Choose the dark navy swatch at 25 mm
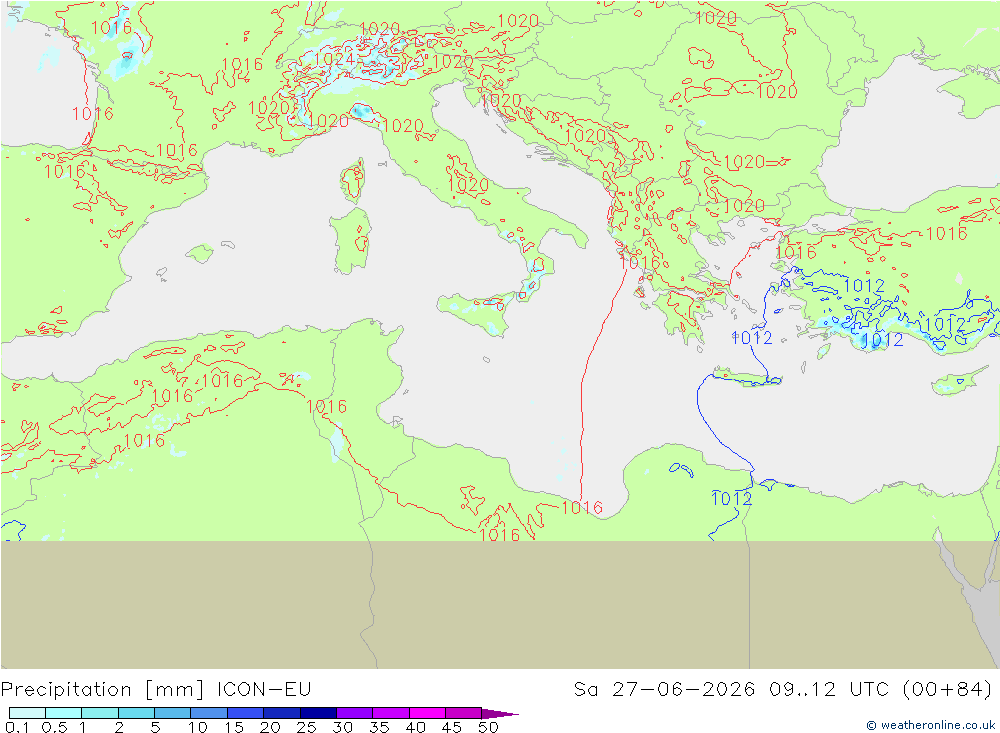This screenshot has width=1000, height=733. click(x=318, y=713)
